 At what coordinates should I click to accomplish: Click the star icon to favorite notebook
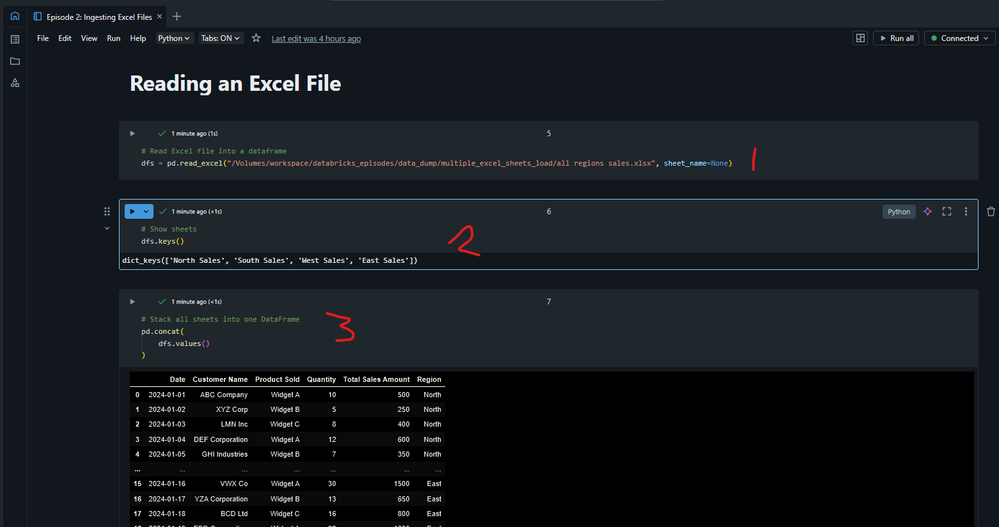[x=256, y=38]
